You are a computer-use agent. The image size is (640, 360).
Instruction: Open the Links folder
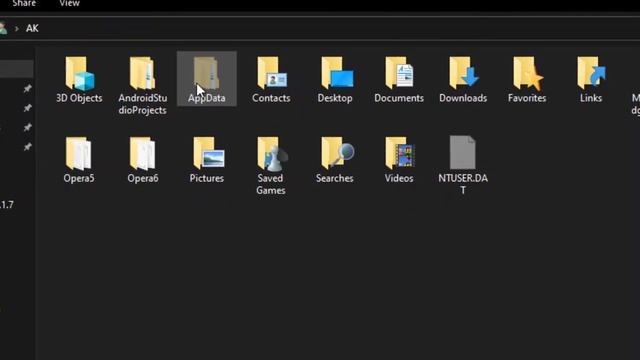[591, 80]
